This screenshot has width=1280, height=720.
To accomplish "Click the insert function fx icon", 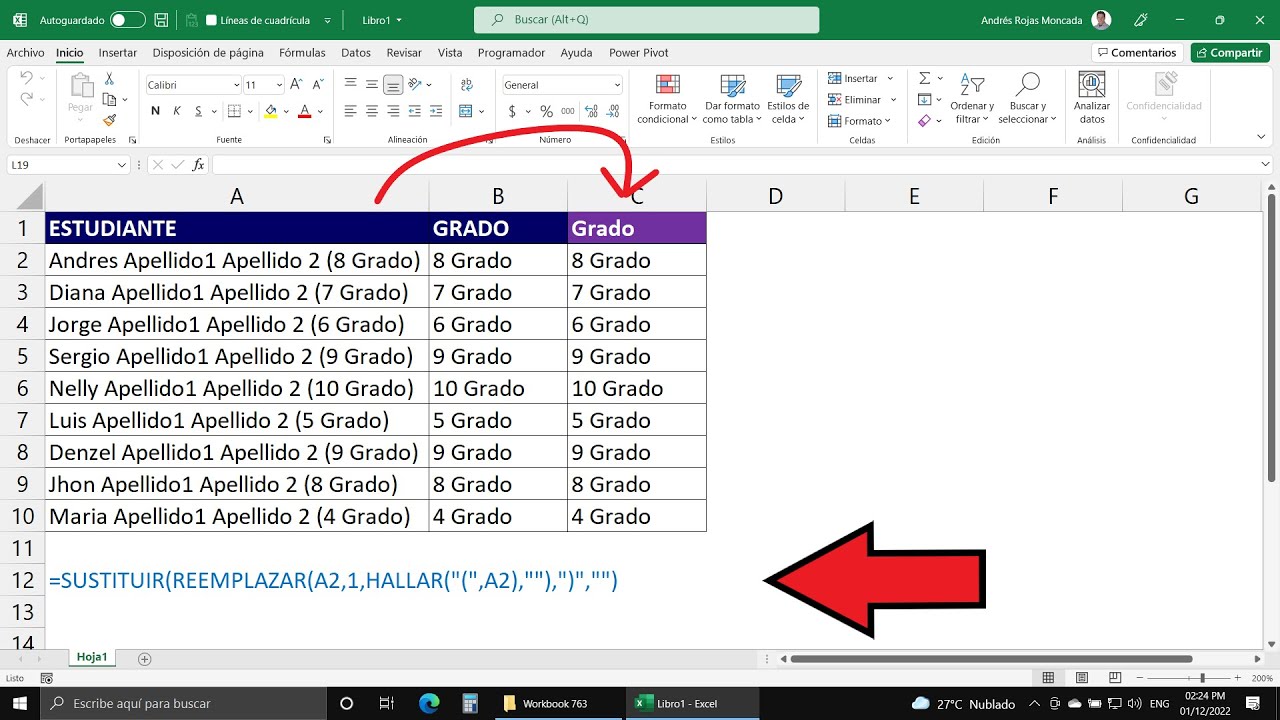I will pyautogui.click(x=198, y=165).
